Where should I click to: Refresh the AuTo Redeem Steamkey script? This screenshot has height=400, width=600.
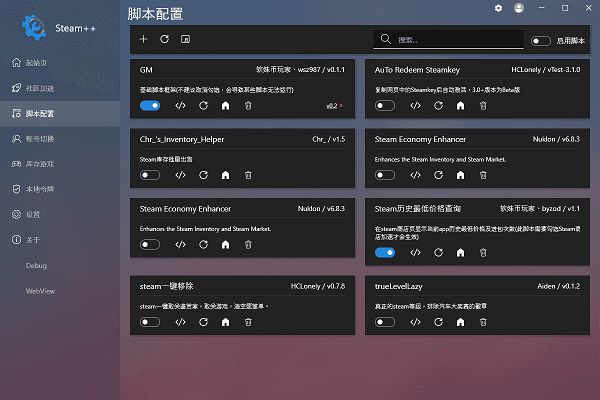pos(438,106)
